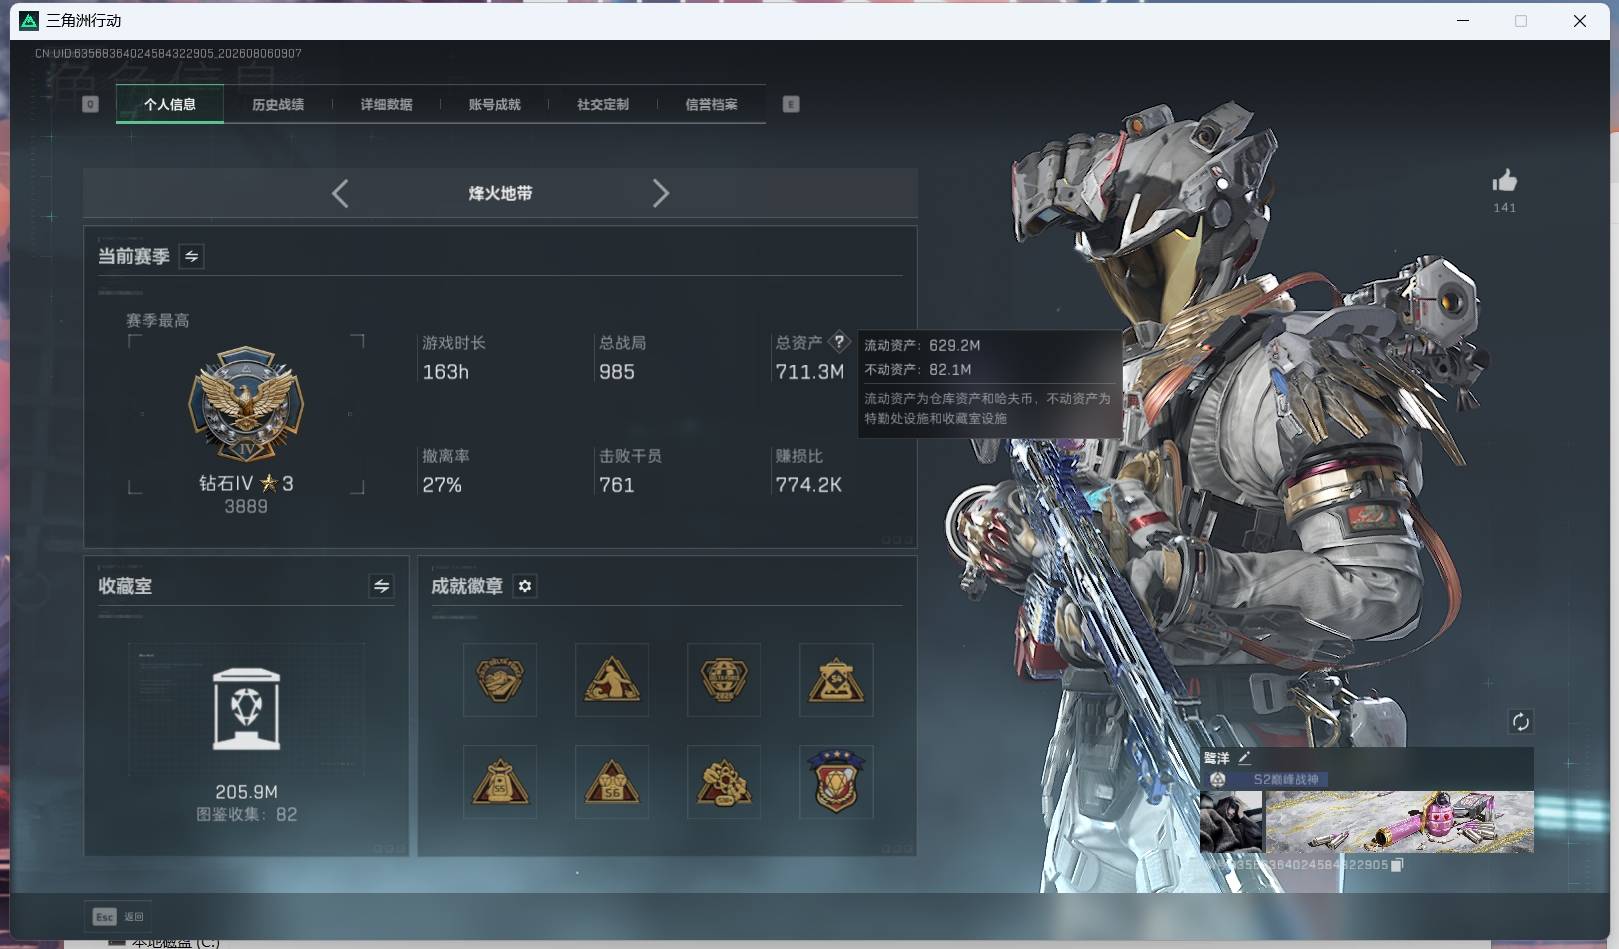Click the 三角洲行动 app icon in title bar
The width and height of the screenshot is (1619, 949).
[x=29, y=20]
